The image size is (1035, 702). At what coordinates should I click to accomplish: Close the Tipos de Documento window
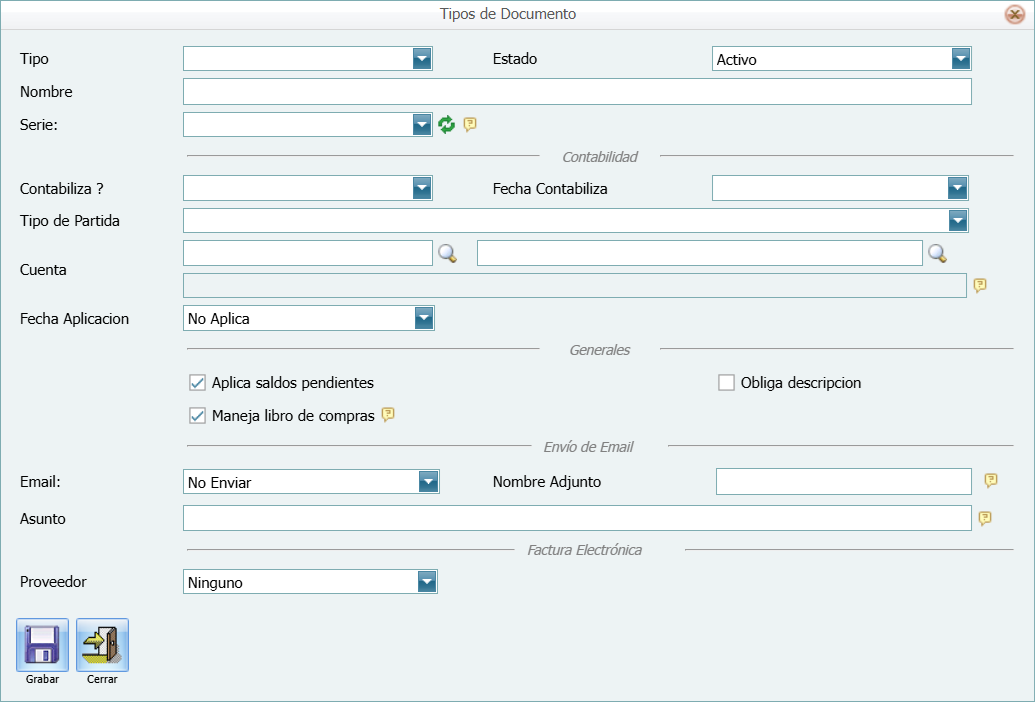1014,15
